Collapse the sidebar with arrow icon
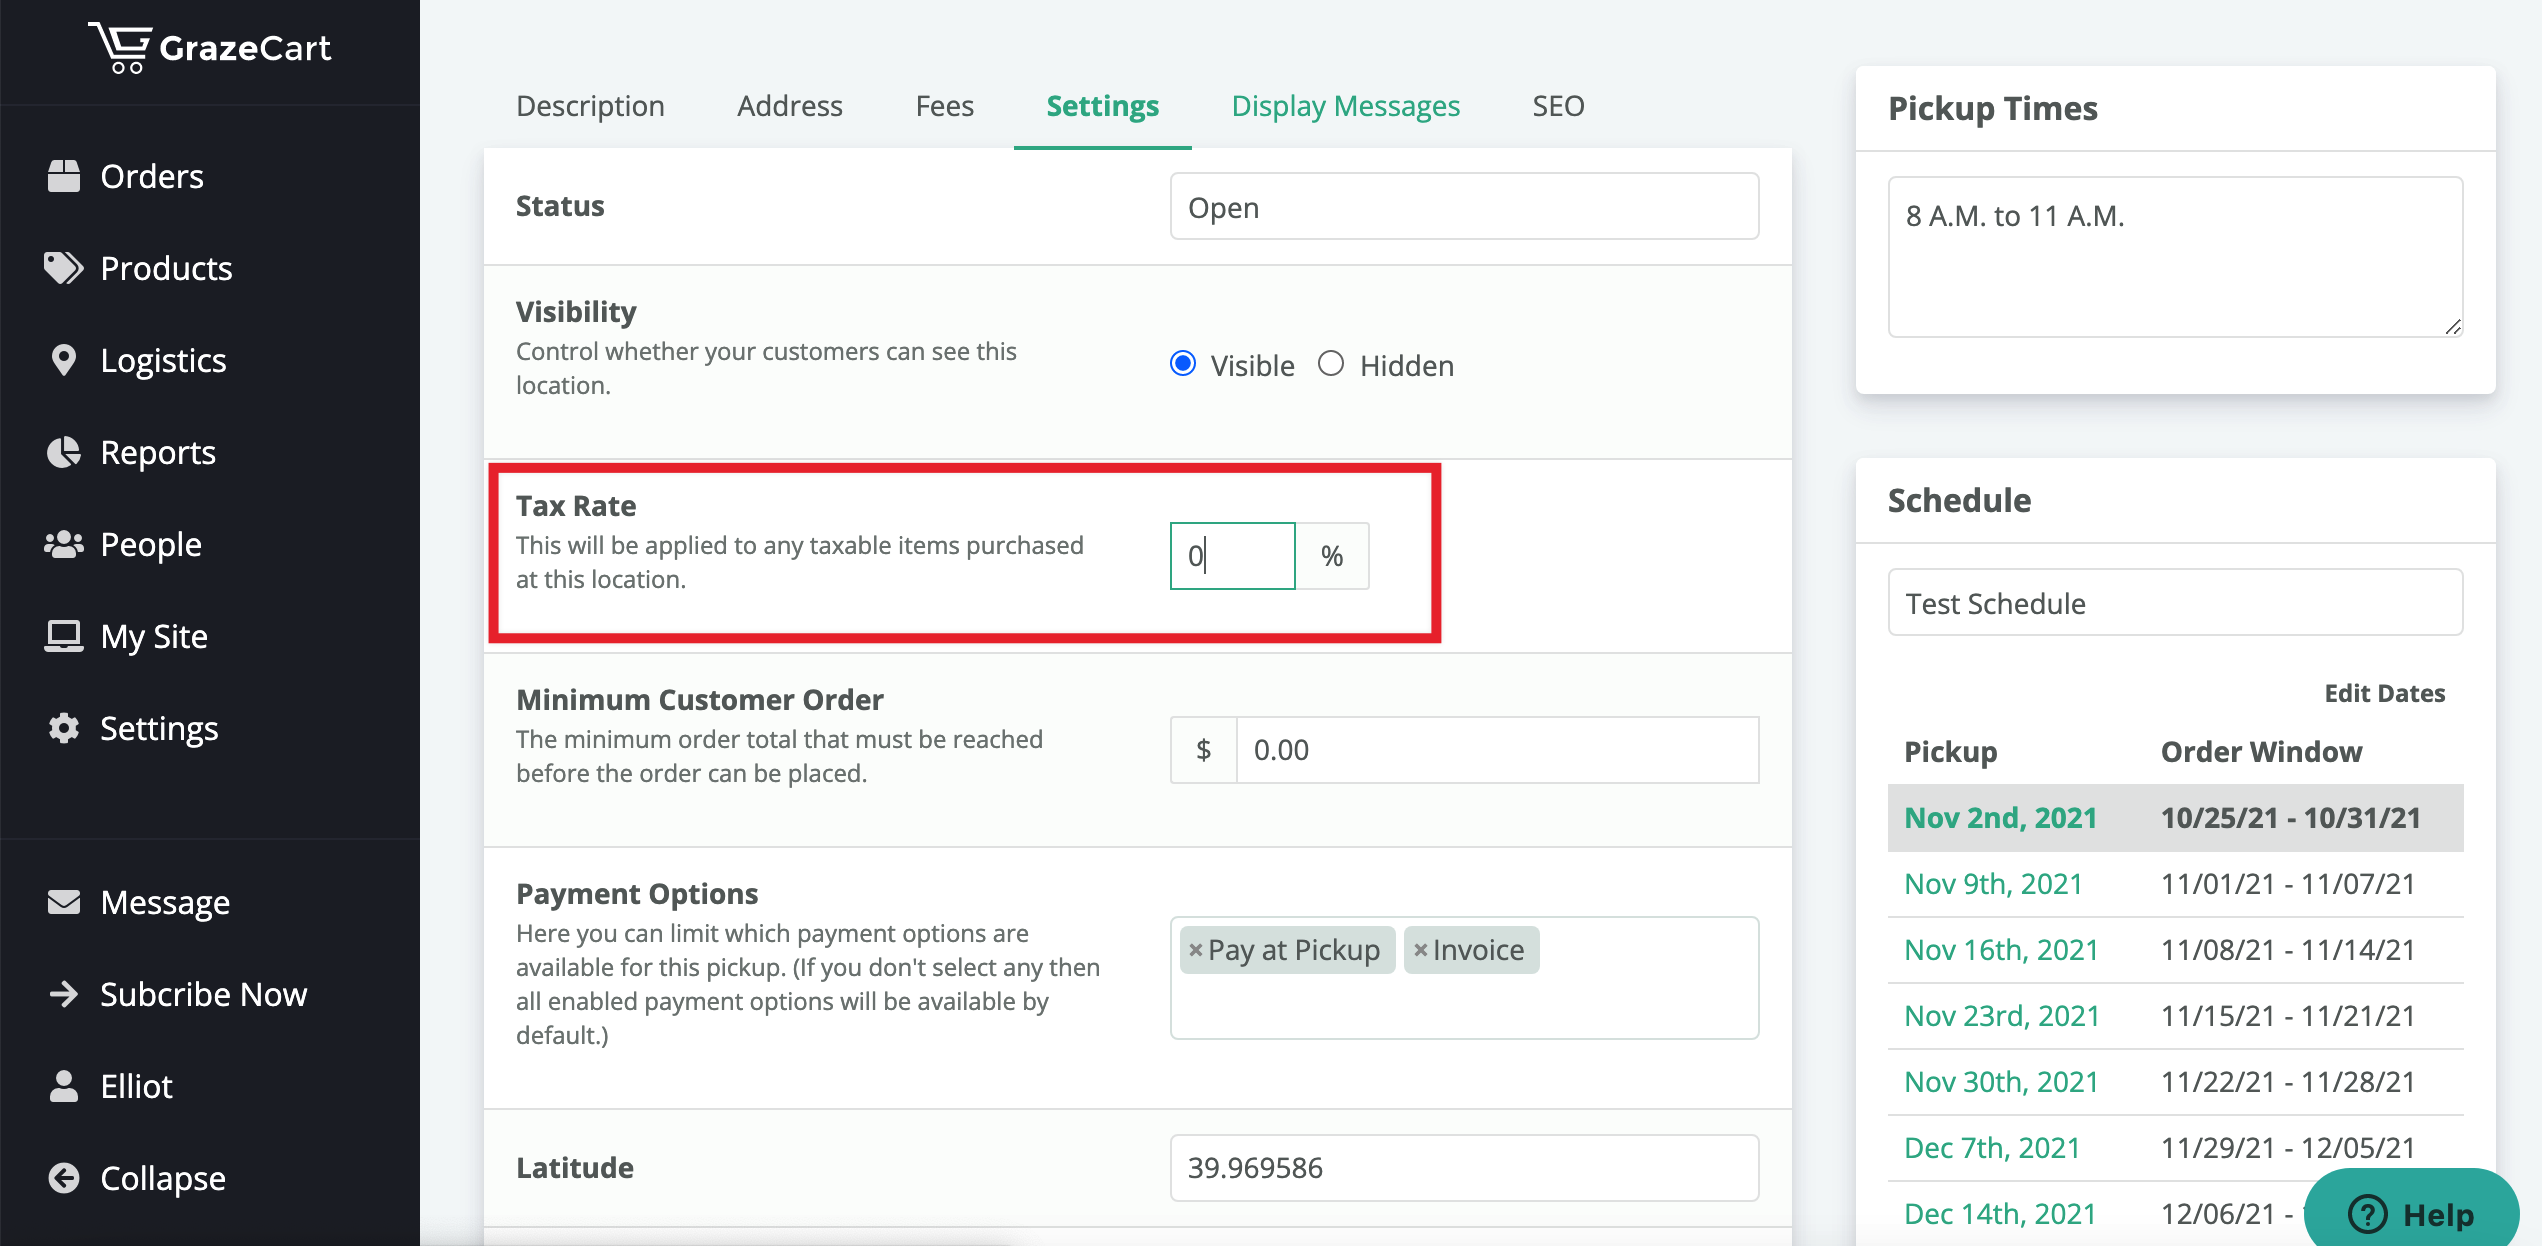The image size is (2542, 1246). point(64,1178)
